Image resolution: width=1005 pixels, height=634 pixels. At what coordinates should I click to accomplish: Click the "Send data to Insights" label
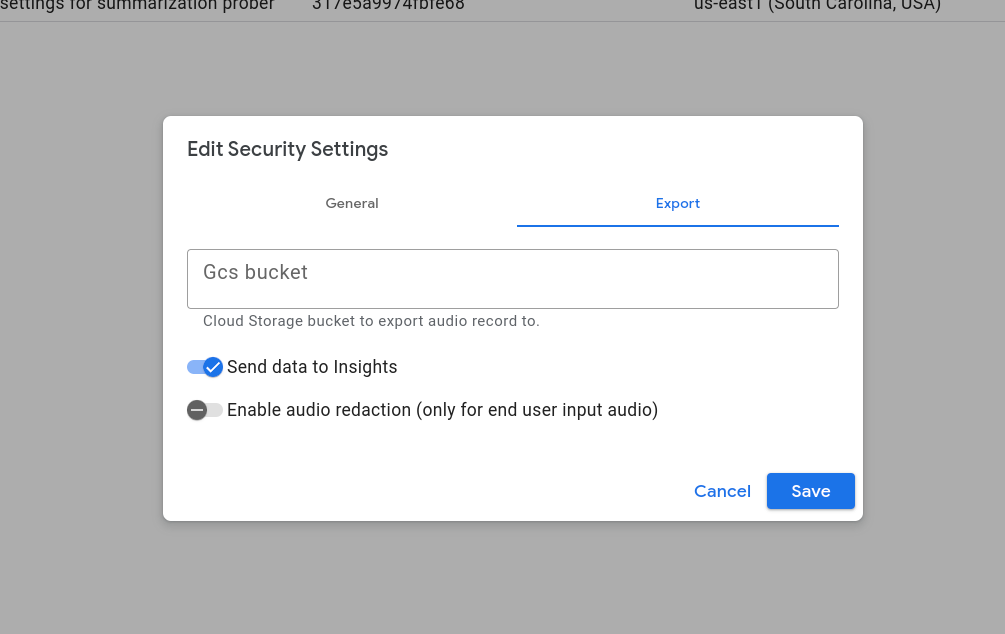312,367
